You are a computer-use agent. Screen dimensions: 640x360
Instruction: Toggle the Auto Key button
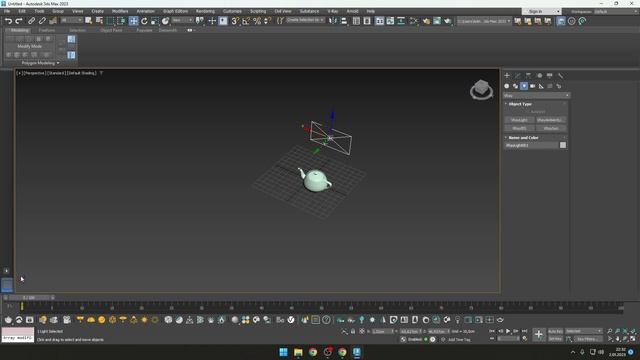pos(555,331)
